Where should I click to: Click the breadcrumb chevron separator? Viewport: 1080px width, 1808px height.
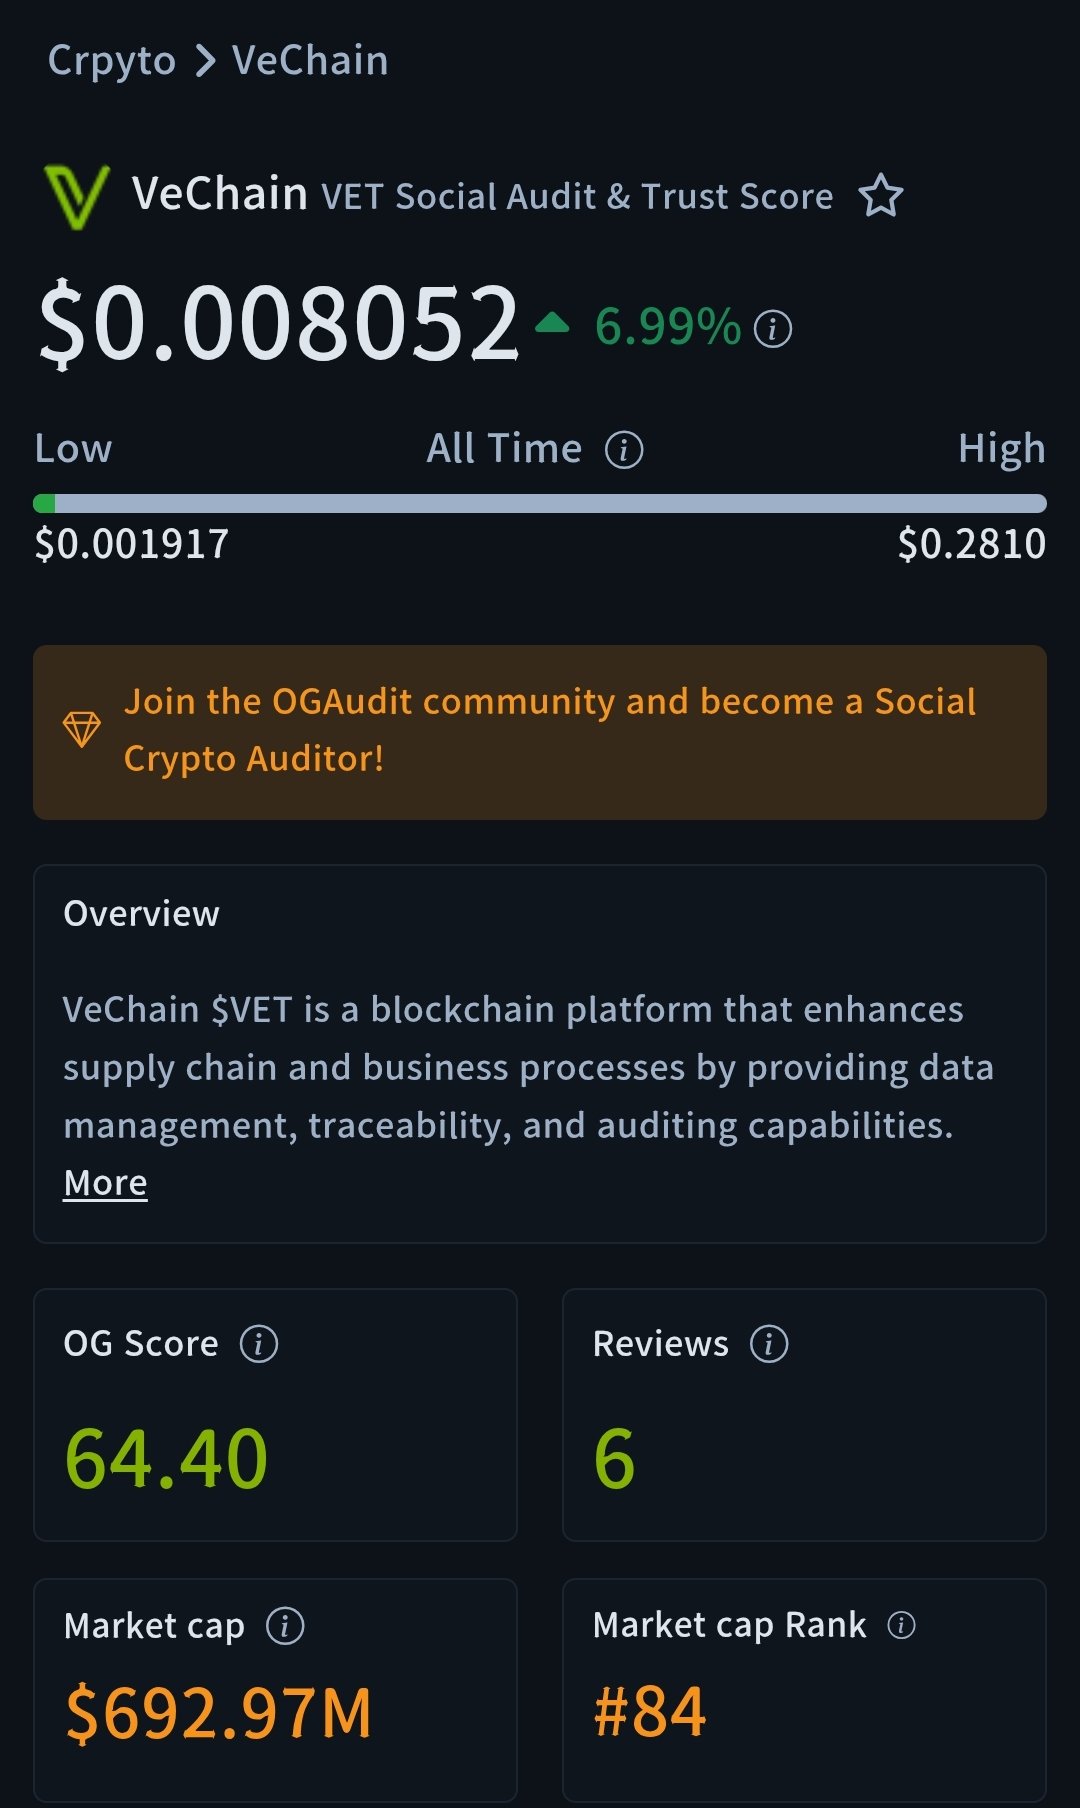[205, 61]
